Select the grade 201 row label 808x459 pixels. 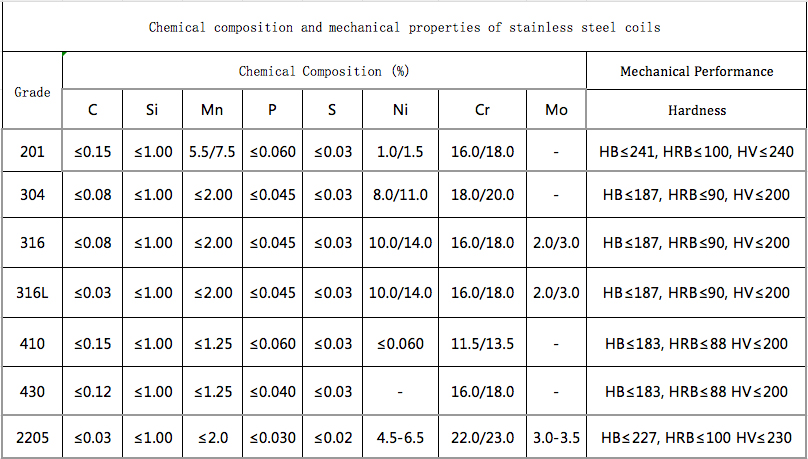[x=32, y=152]
